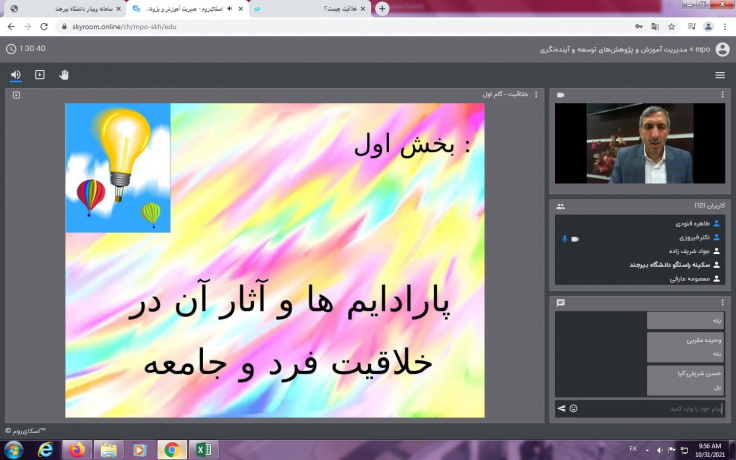Open the chat panel three-dot menu

point(722,302)
